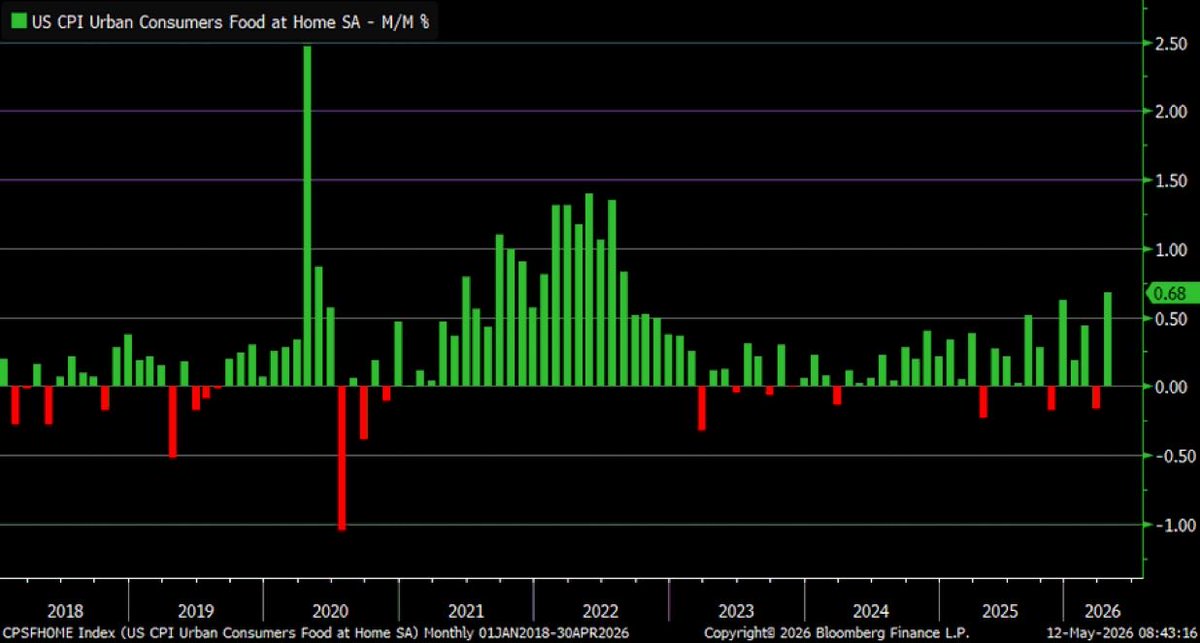This screenshot has height=643, width=1200.
Task: Click the 2022 x-axis year label
Action: tap(601, 610)
